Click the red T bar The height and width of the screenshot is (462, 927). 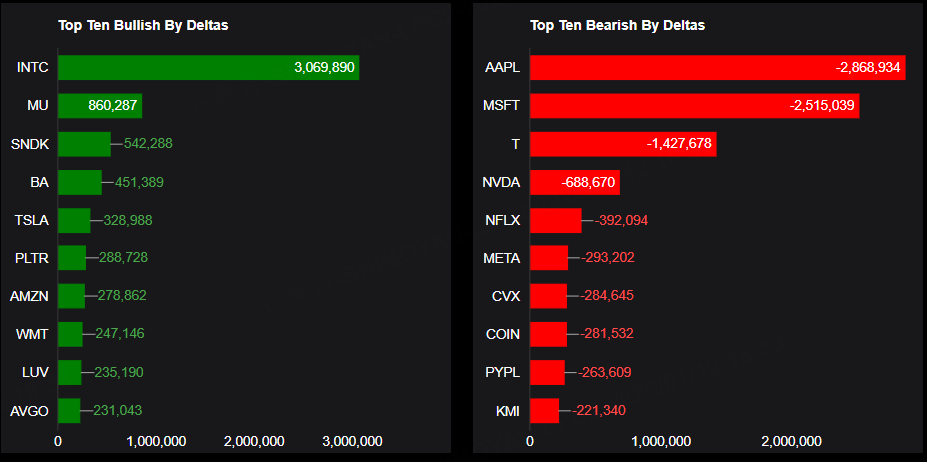coord(622,144)
